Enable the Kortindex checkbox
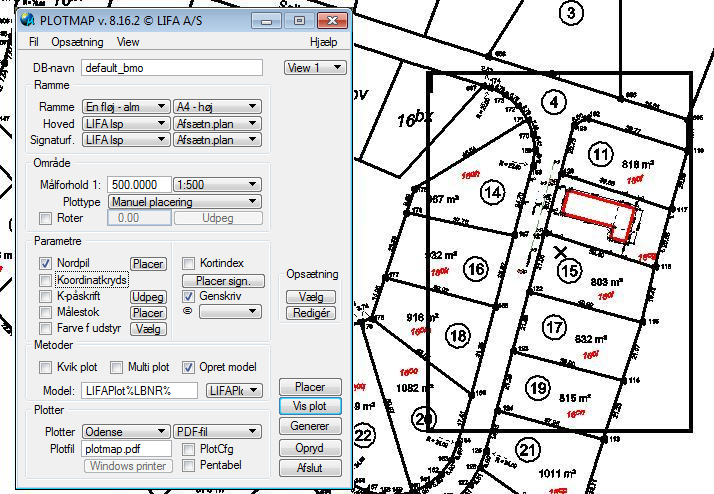 188,263
